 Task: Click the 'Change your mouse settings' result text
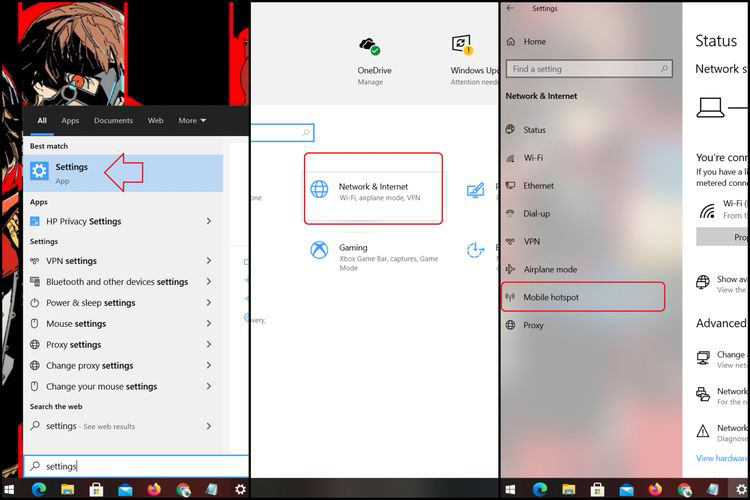tap(101, 386)
